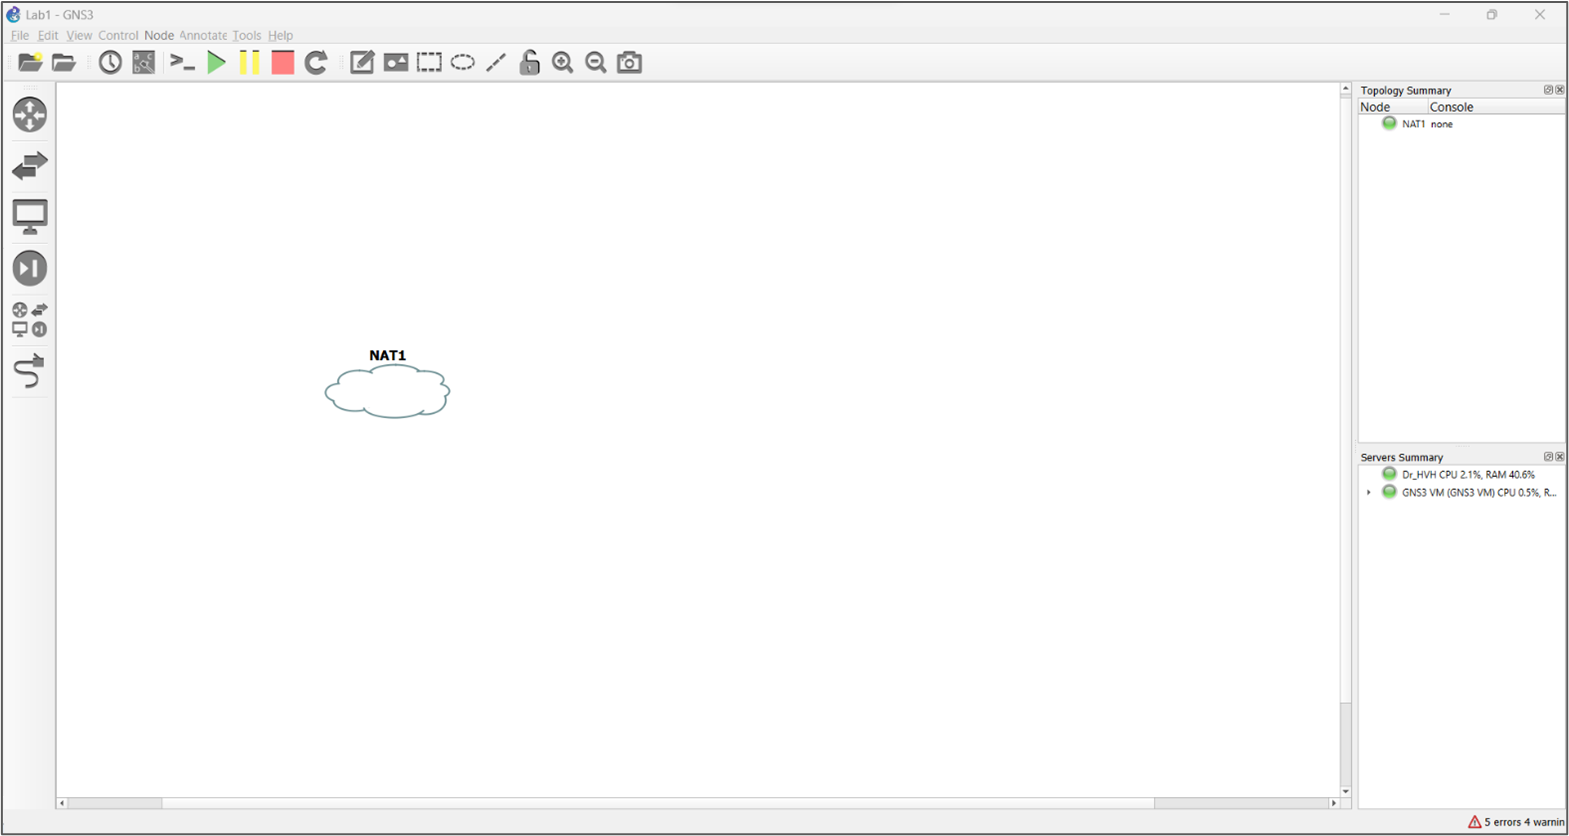The height and width of the screenshot is (836, 1569).
Task: Open the File menu
Action: [x=20, y=35]
